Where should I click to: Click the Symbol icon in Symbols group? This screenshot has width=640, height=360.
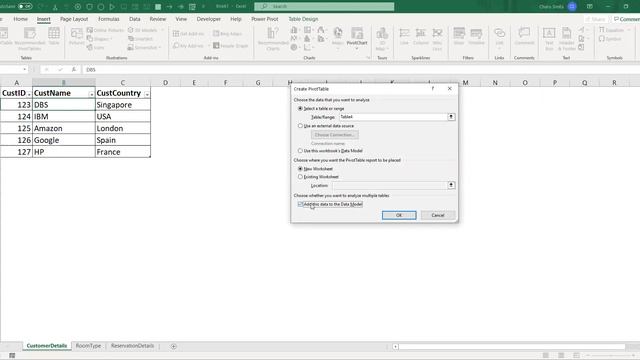[610, 39]
